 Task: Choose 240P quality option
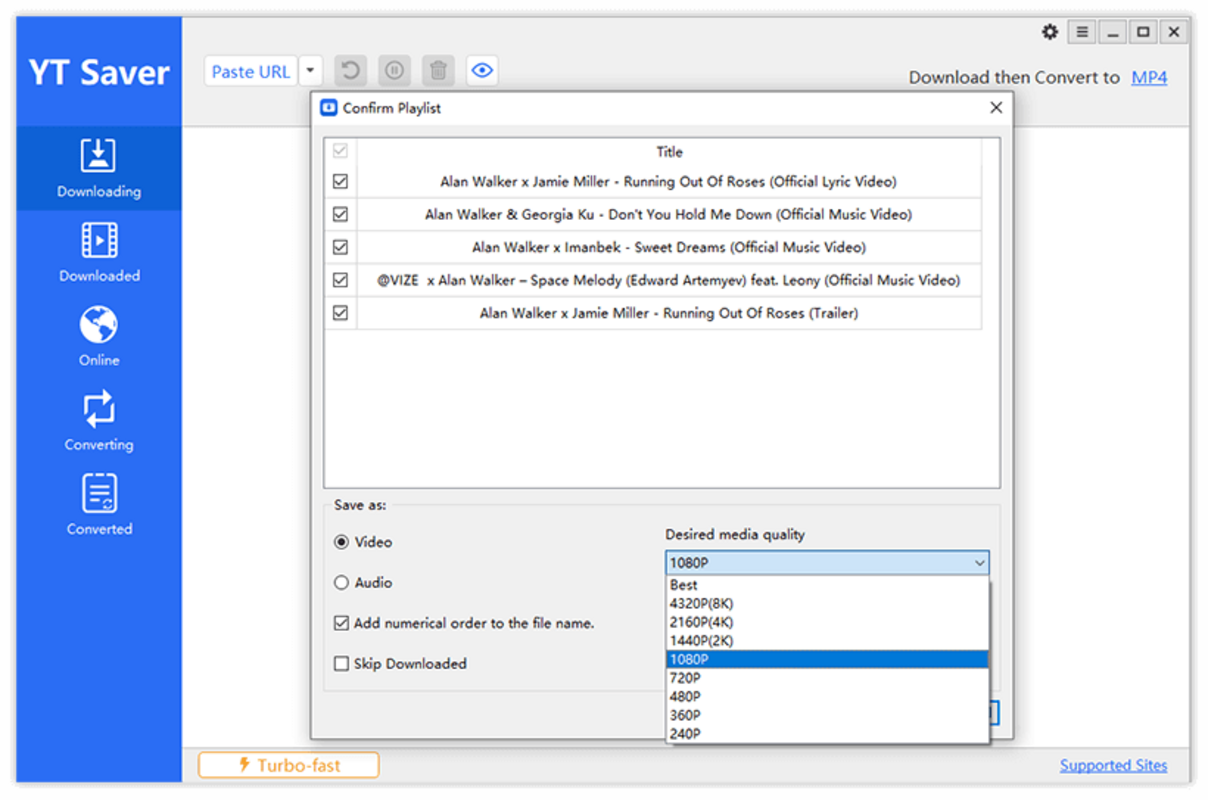point(827,733)
